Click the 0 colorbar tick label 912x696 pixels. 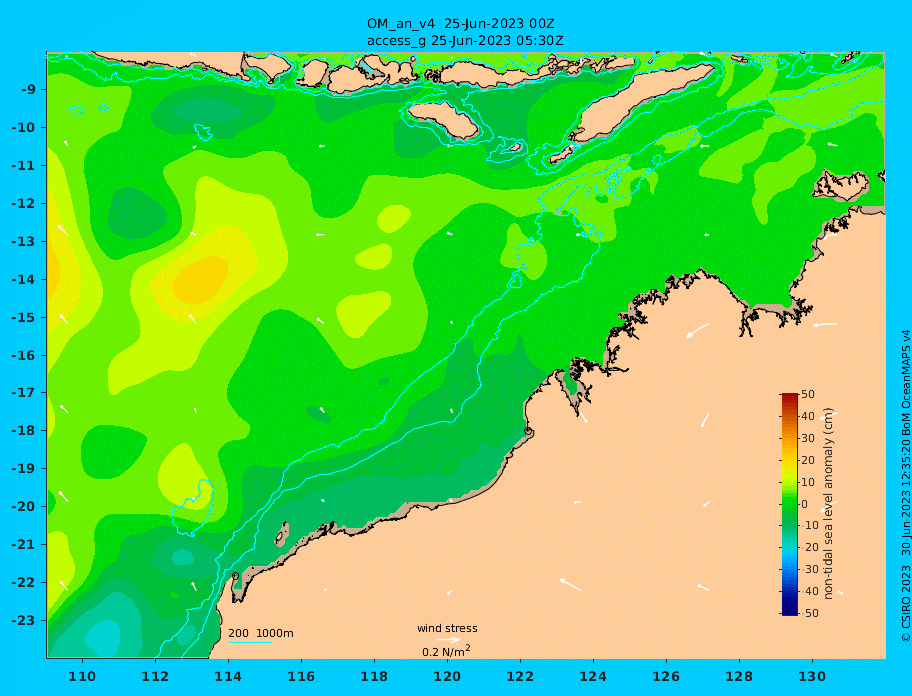805,504
